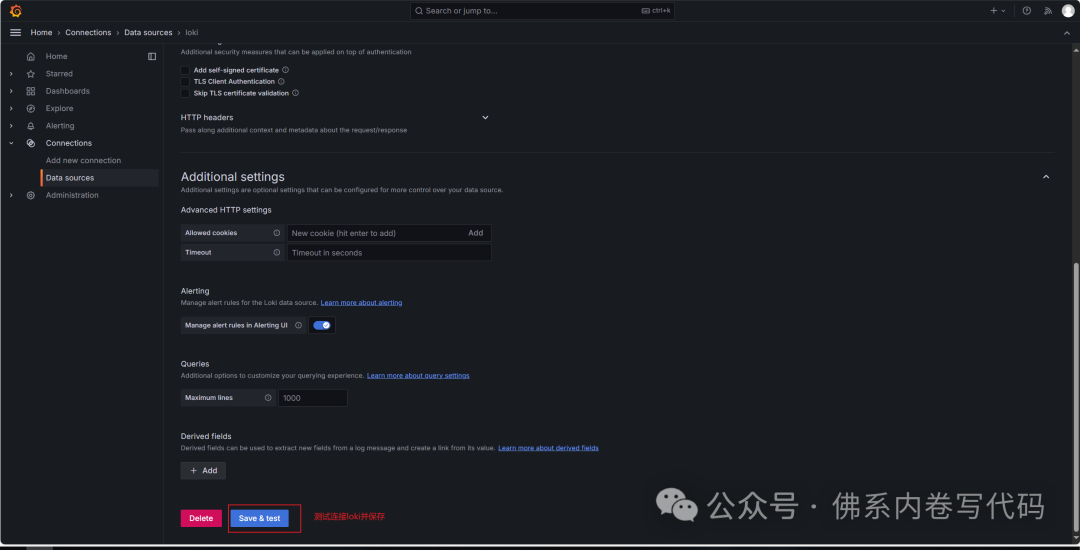The image size is (1080, 550).
Task: Expand the HTTP headers section
Action: click(x=485, y=118)
